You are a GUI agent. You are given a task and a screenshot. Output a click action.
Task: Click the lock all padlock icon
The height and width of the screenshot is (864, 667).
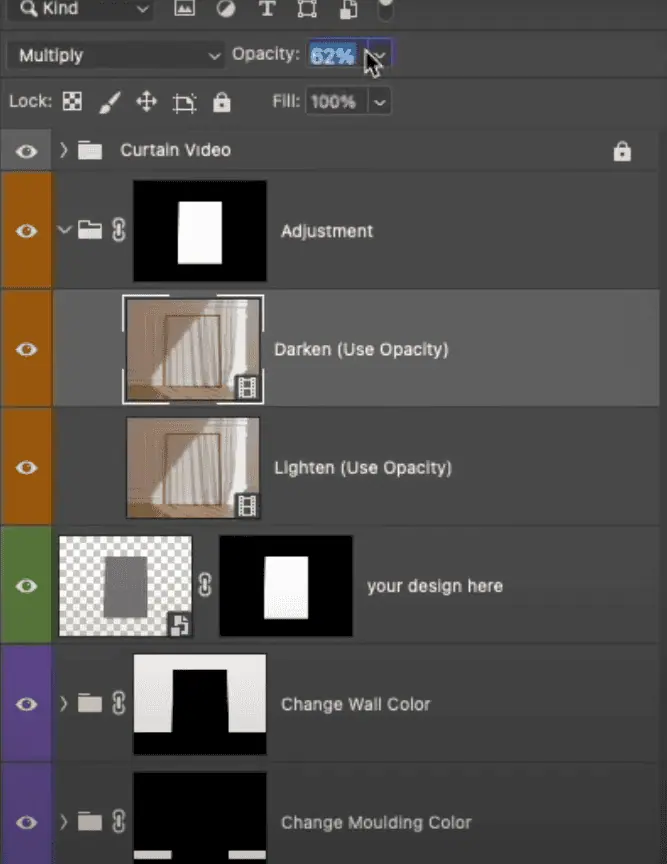pyautogui.click(x=221, y=102)
